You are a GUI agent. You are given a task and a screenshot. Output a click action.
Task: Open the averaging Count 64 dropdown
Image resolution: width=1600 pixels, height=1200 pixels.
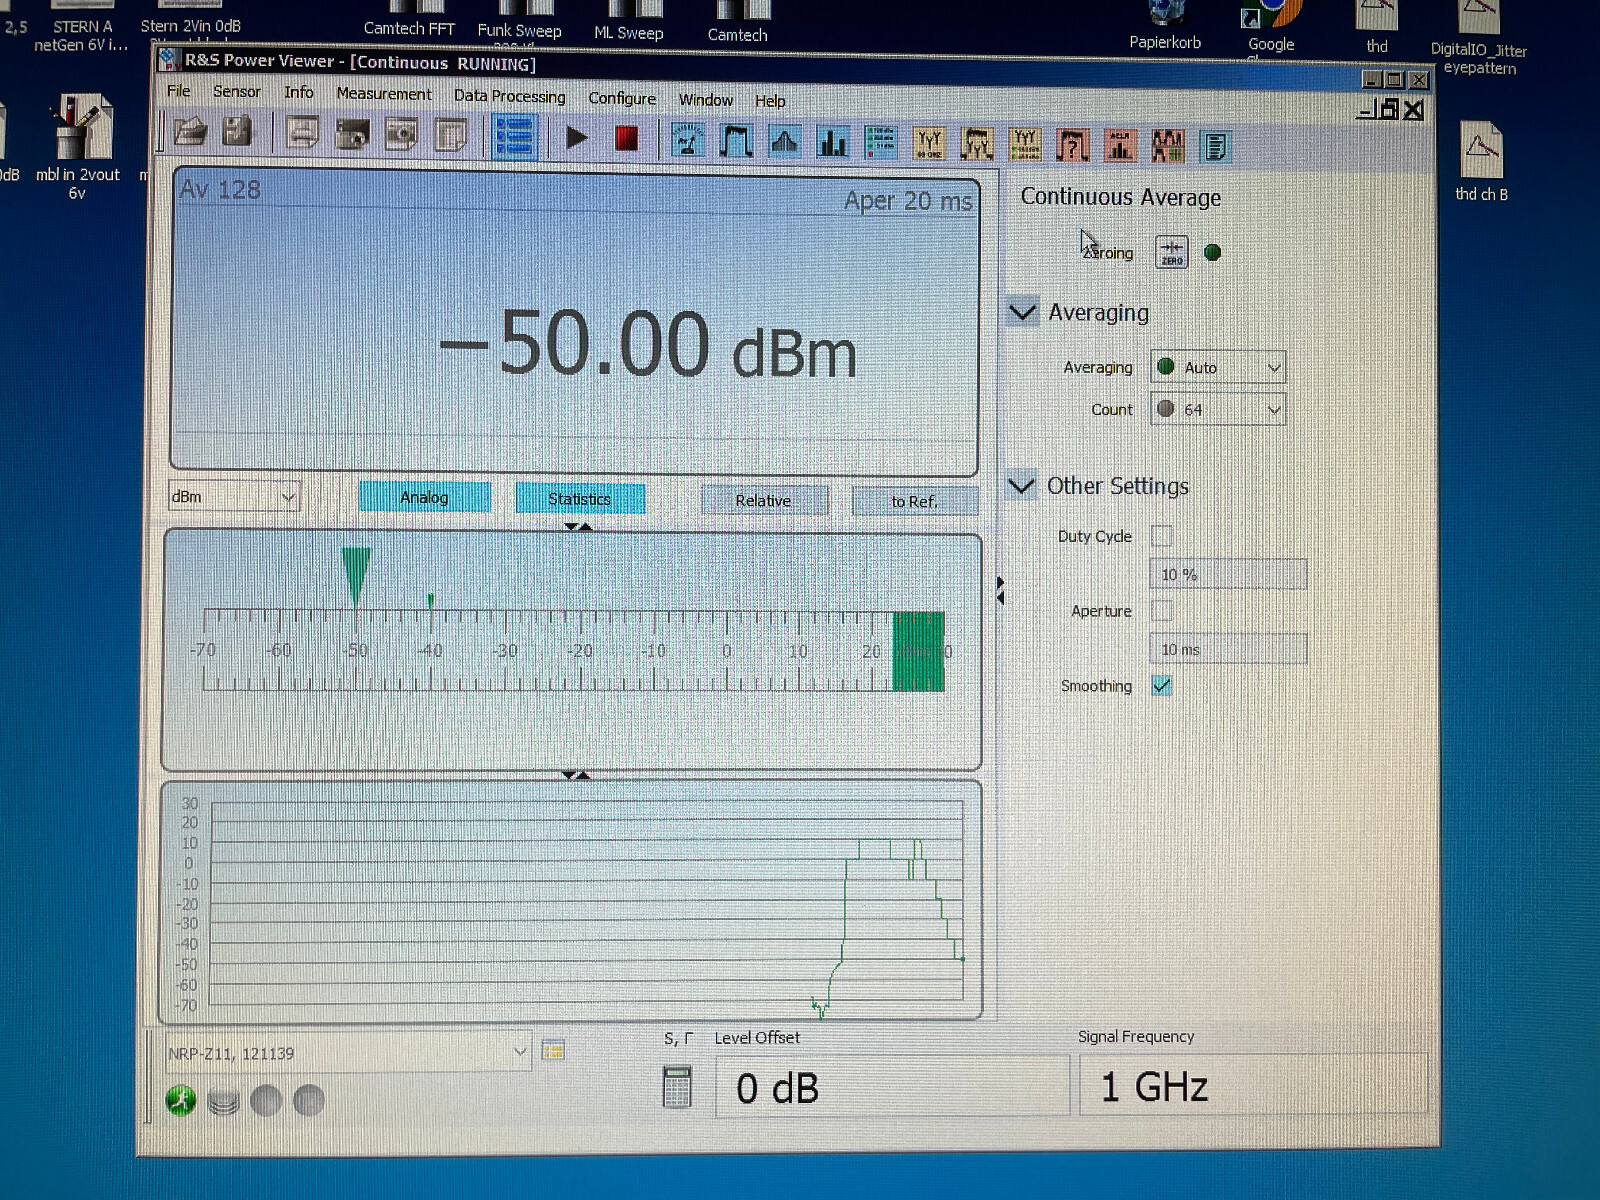1218,409
